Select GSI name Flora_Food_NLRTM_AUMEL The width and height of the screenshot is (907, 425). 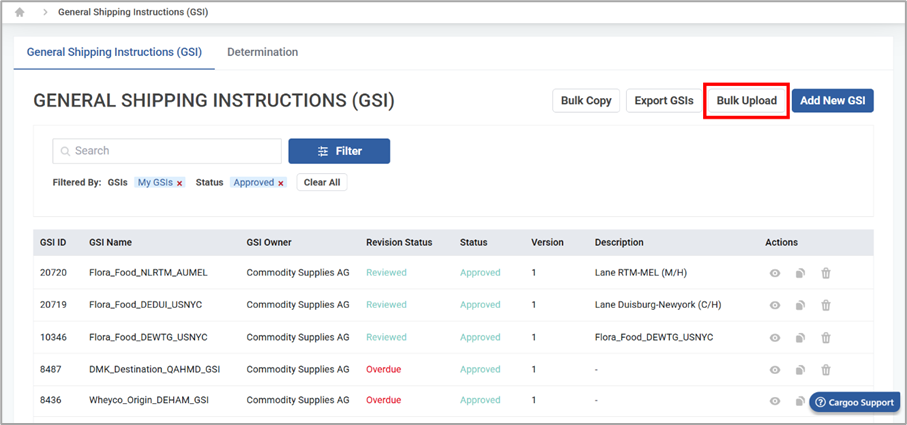click(x=148, y=272)
